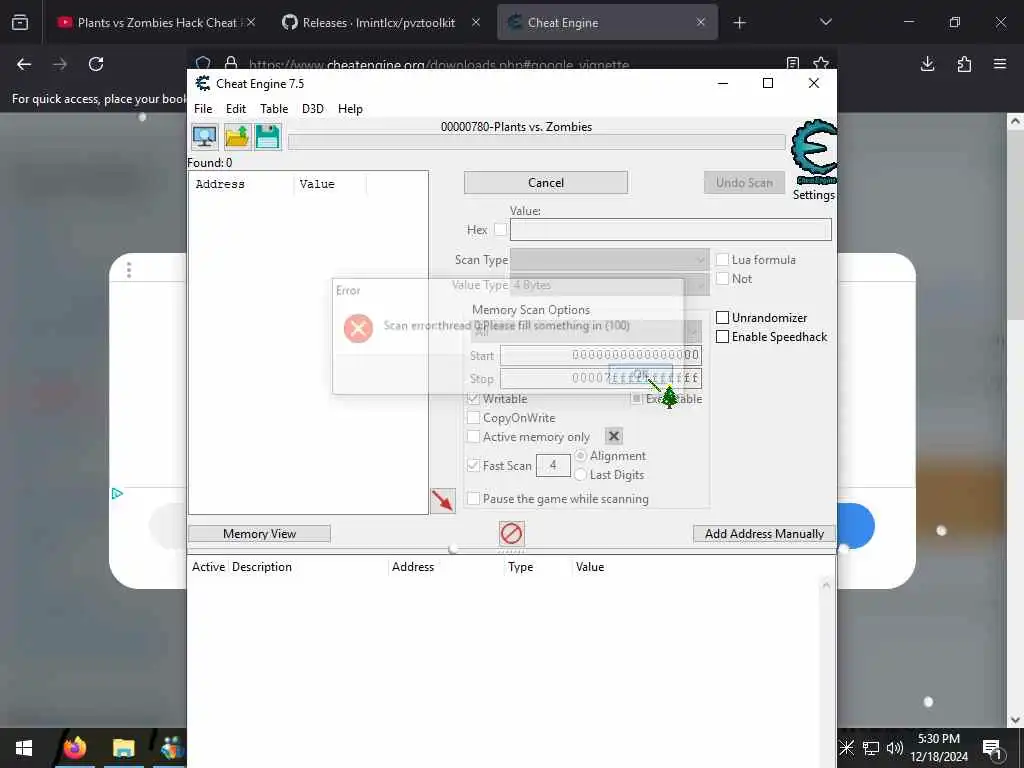
Task: Open the Value Type dropdown
Action: [x=609, y=285]
